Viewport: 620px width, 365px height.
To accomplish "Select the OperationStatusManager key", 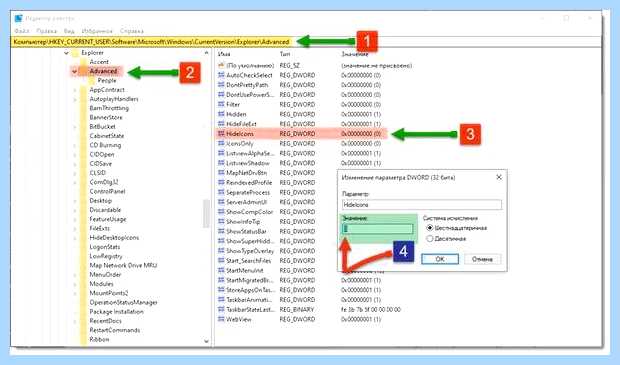I will click(x=123, y=302).
